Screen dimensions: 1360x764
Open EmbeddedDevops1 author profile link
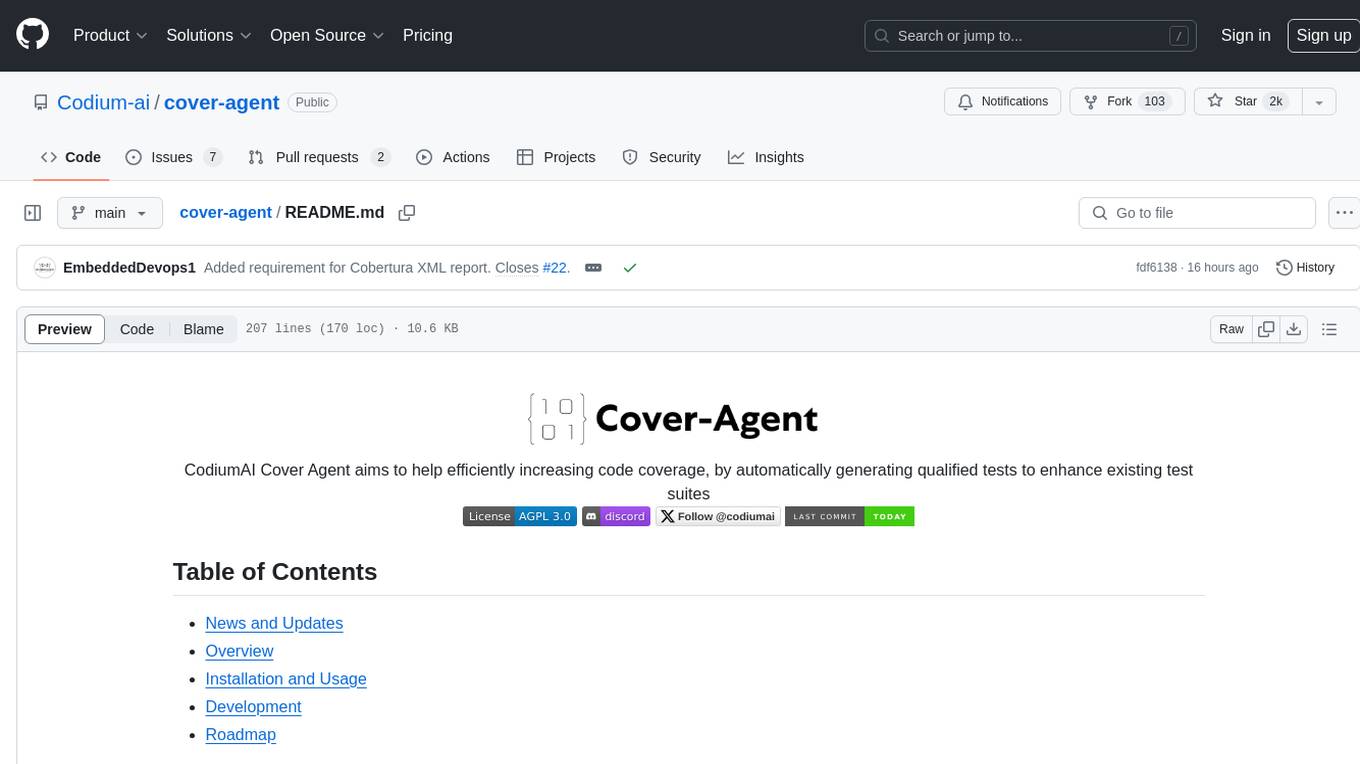point(129,268)
